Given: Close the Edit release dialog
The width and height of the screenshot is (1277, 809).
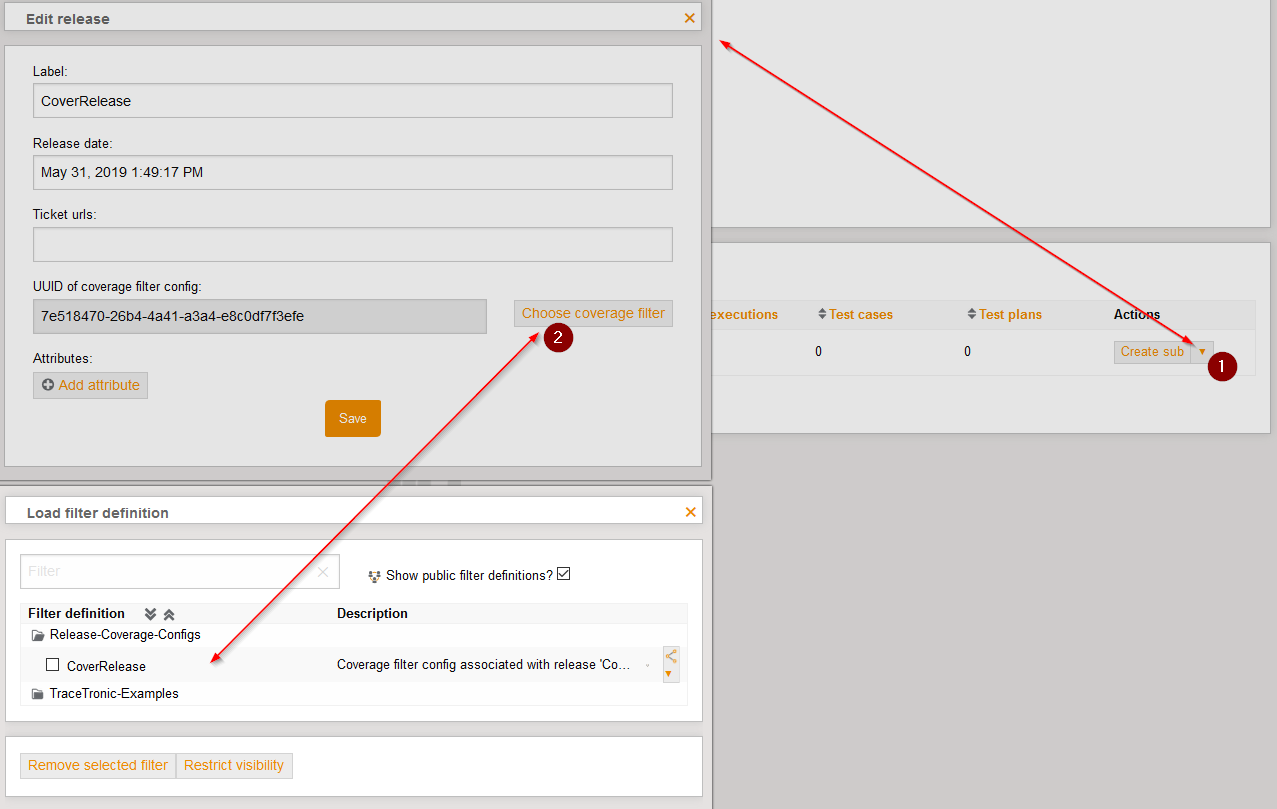Looking at the screenshot, I should (x=689, y=18).
